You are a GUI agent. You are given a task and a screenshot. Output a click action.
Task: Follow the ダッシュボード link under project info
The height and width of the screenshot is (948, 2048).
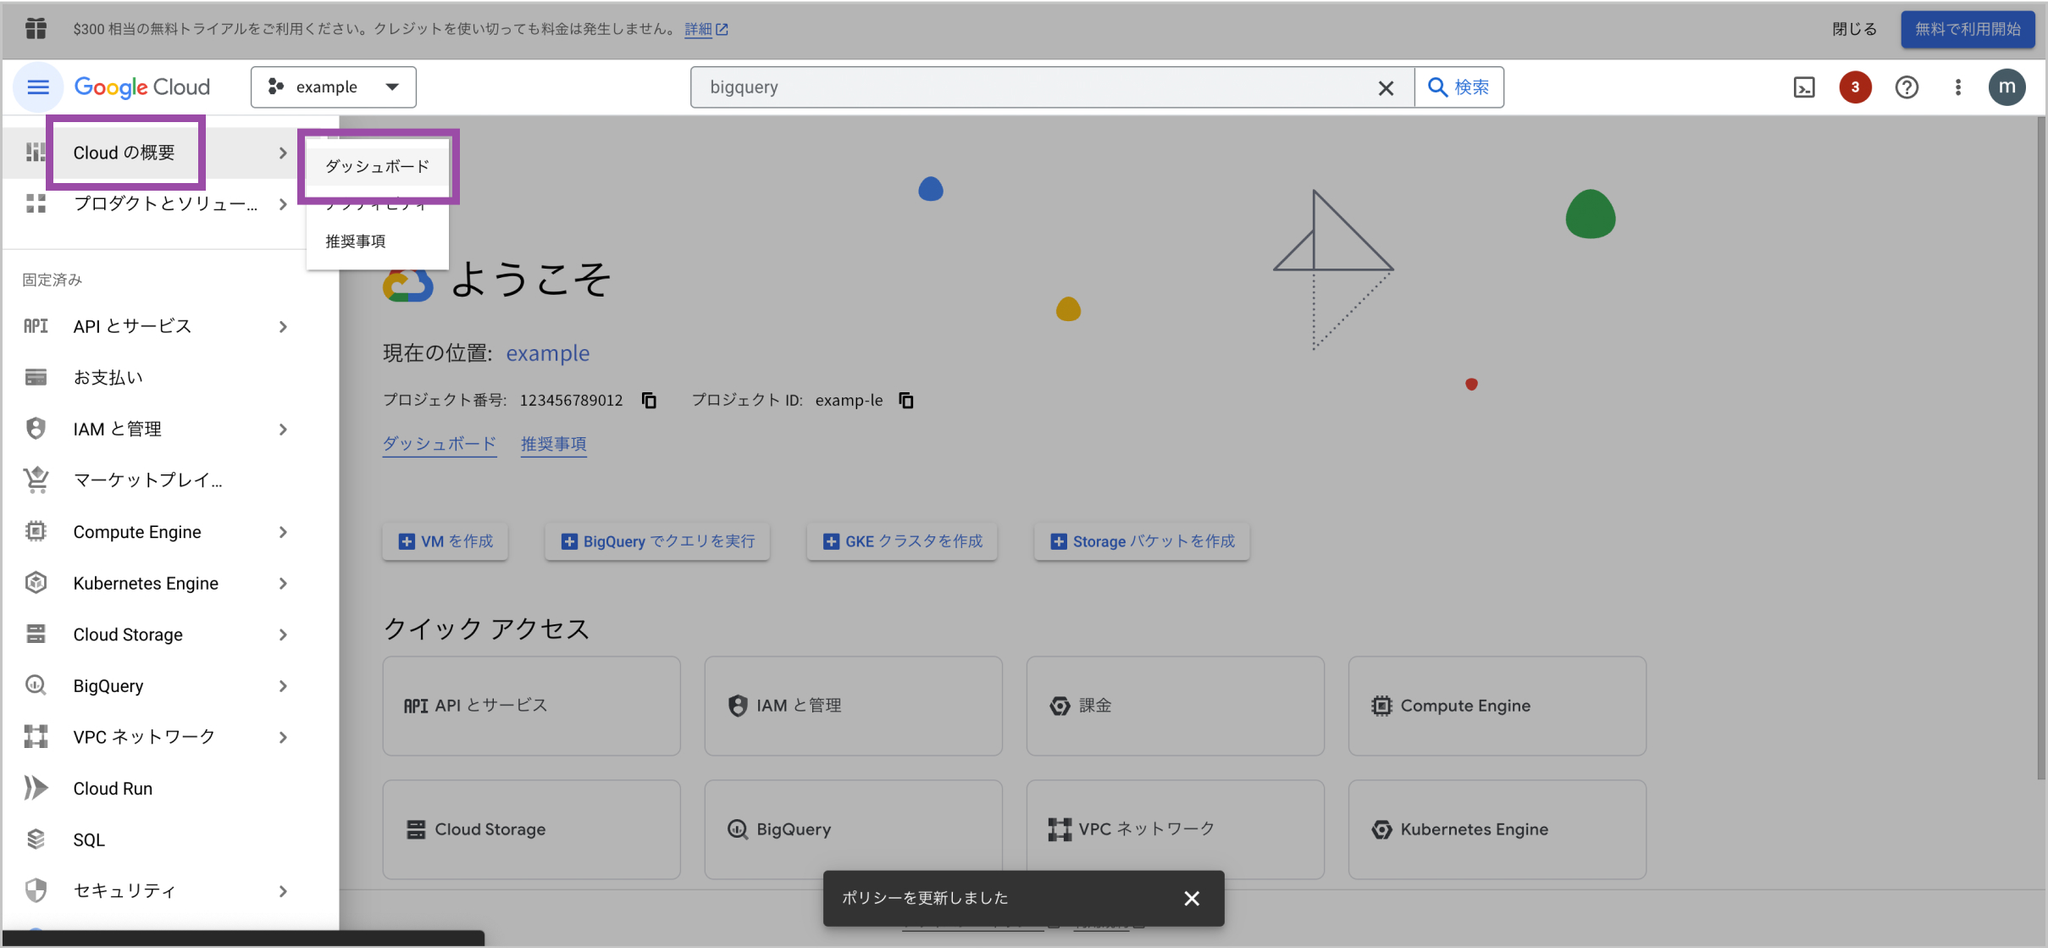pyautogui.click(x=439, y=443)
